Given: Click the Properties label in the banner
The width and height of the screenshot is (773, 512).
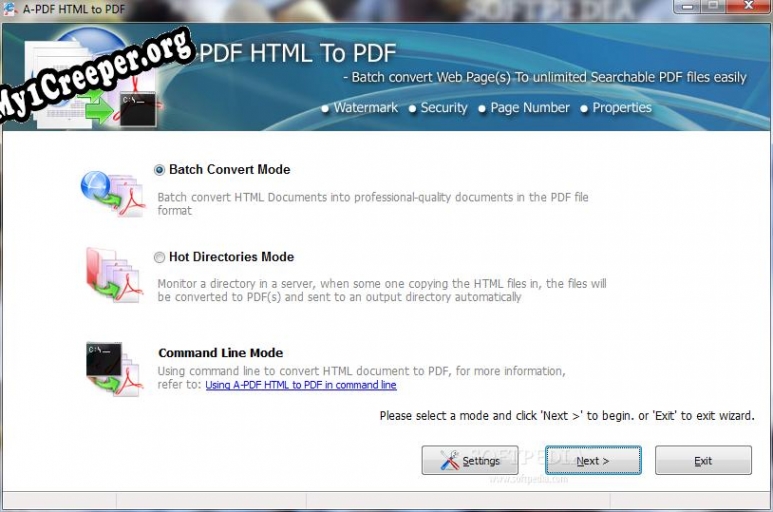Looking at the screenshot, I should click(x=621, y=108).
